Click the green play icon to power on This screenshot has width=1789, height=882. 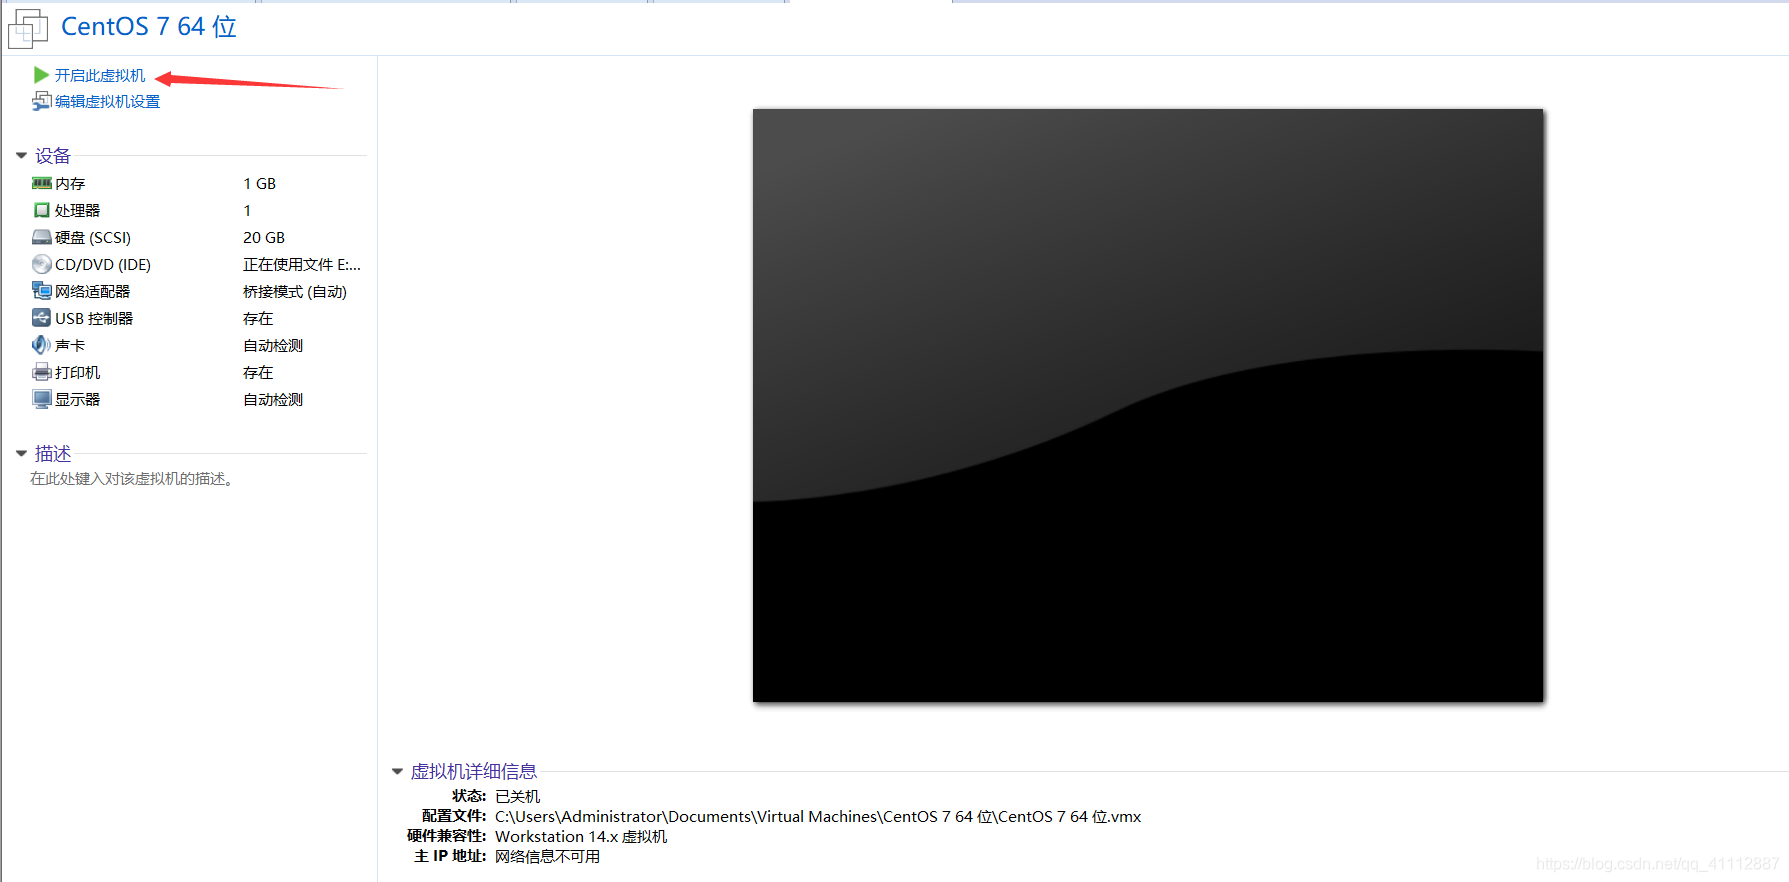coord(41,75)
